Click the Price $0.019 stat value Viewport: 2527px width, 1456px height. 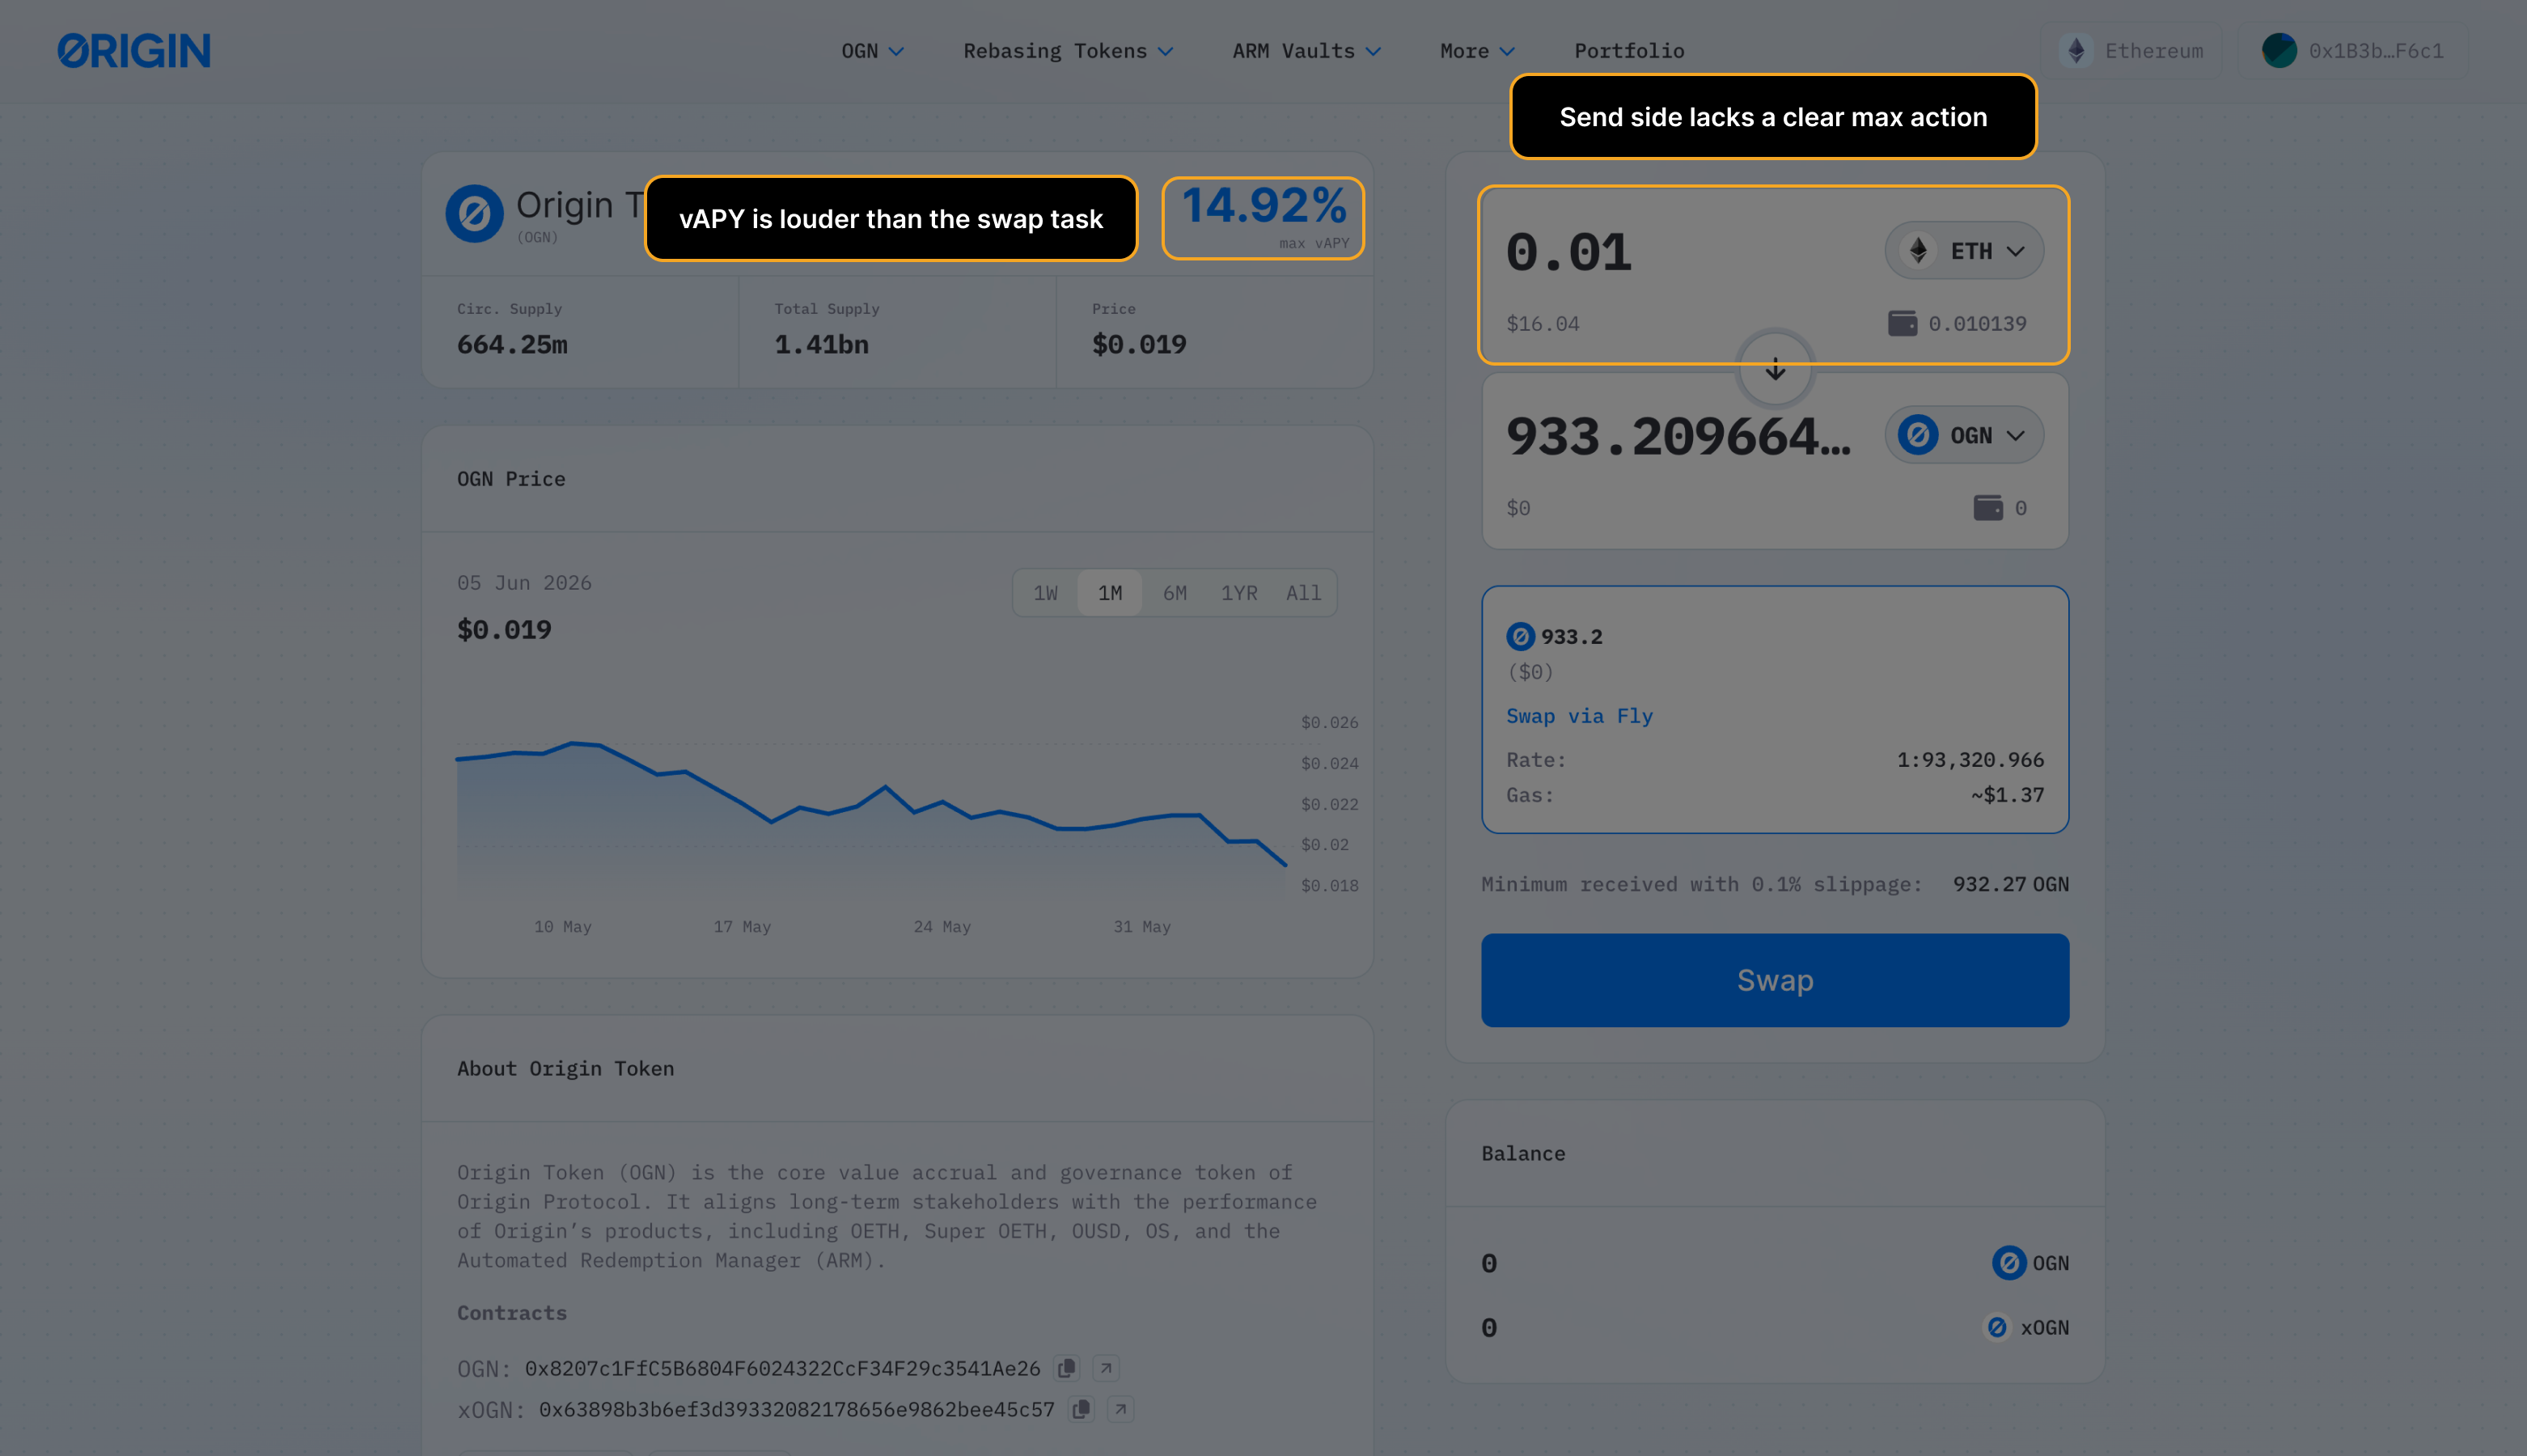(x=1139, y=345)
